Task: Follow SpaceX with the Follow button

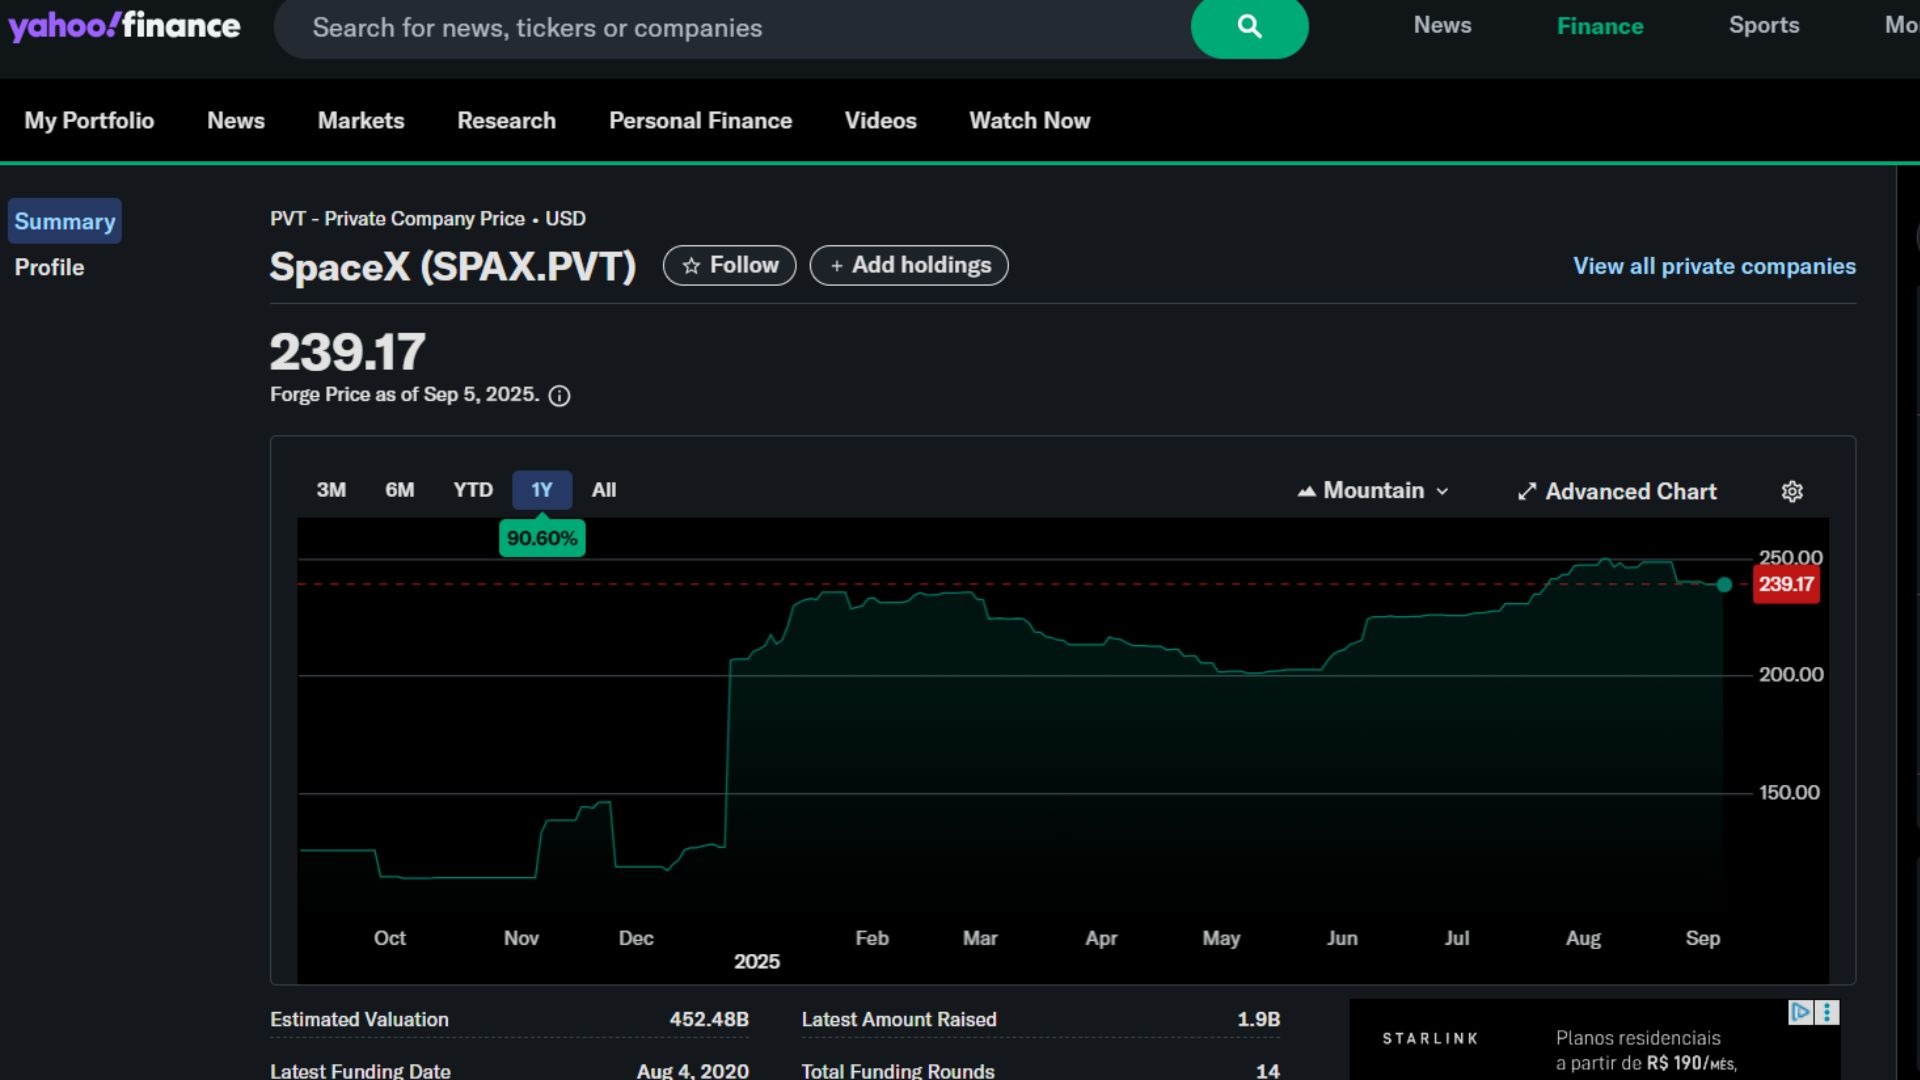Action: [x=730, y=265]
